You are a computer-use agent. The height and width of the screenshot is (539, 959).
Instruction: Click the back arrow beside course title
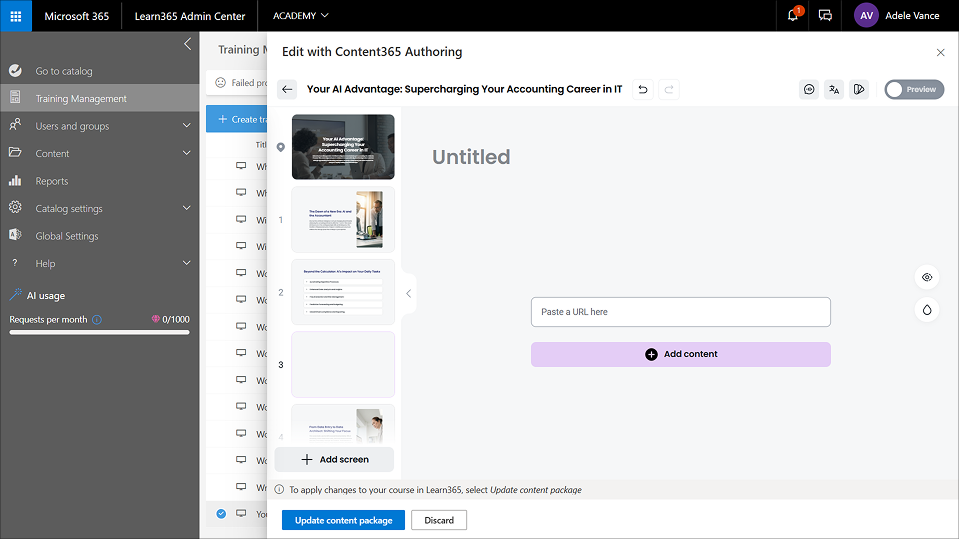click(x=287, y=89)
